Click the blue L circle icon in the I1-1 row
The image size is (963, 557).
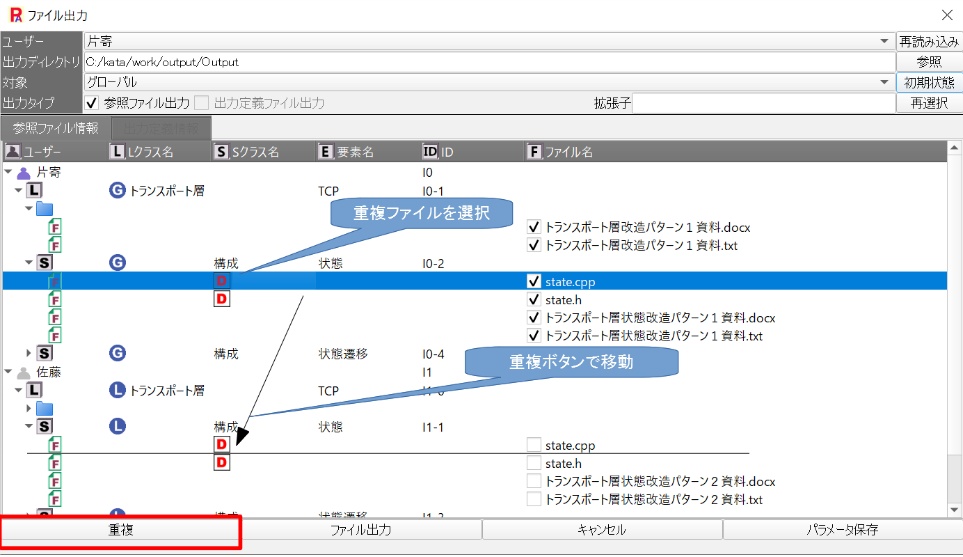click(x=117, y=426)
